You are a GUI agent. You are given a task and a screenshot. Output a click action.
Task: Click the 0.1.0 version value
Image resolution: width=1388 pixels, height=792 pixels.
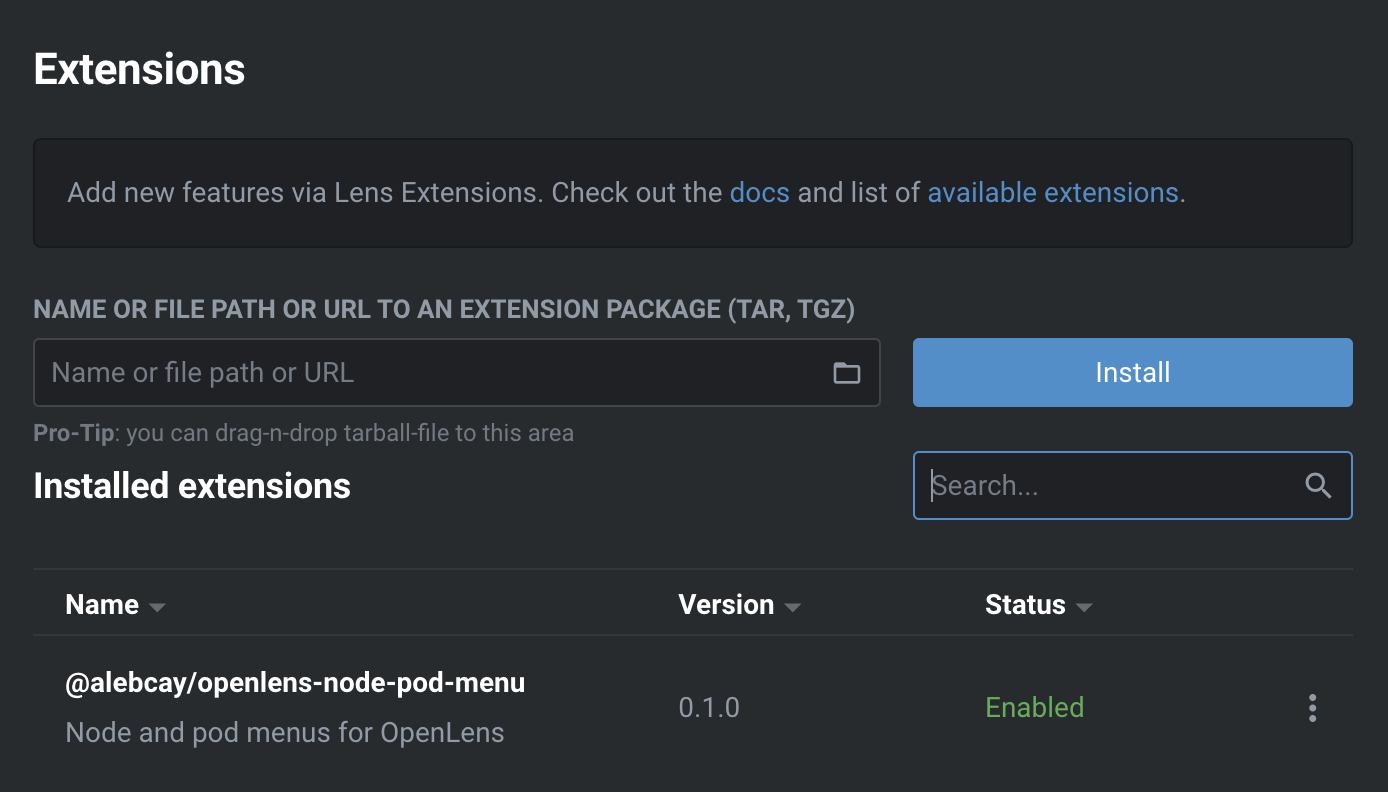click(x=709, y=708)
